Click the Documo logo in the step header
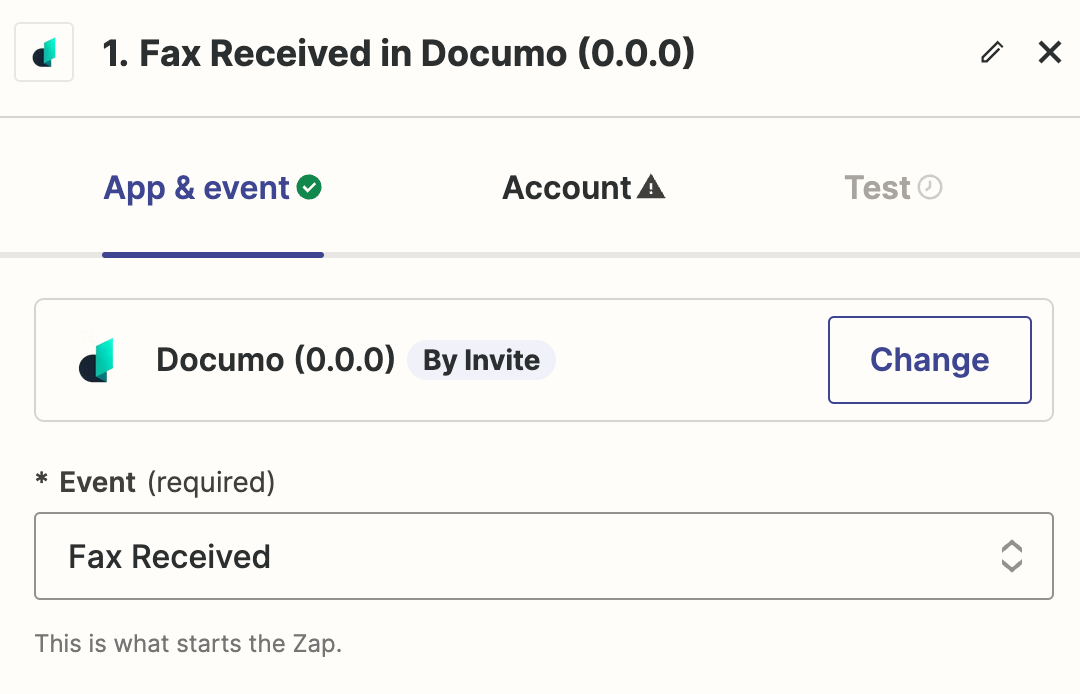Image resolution: width=1080 pixels, height=694 pixels. (44, 52)
